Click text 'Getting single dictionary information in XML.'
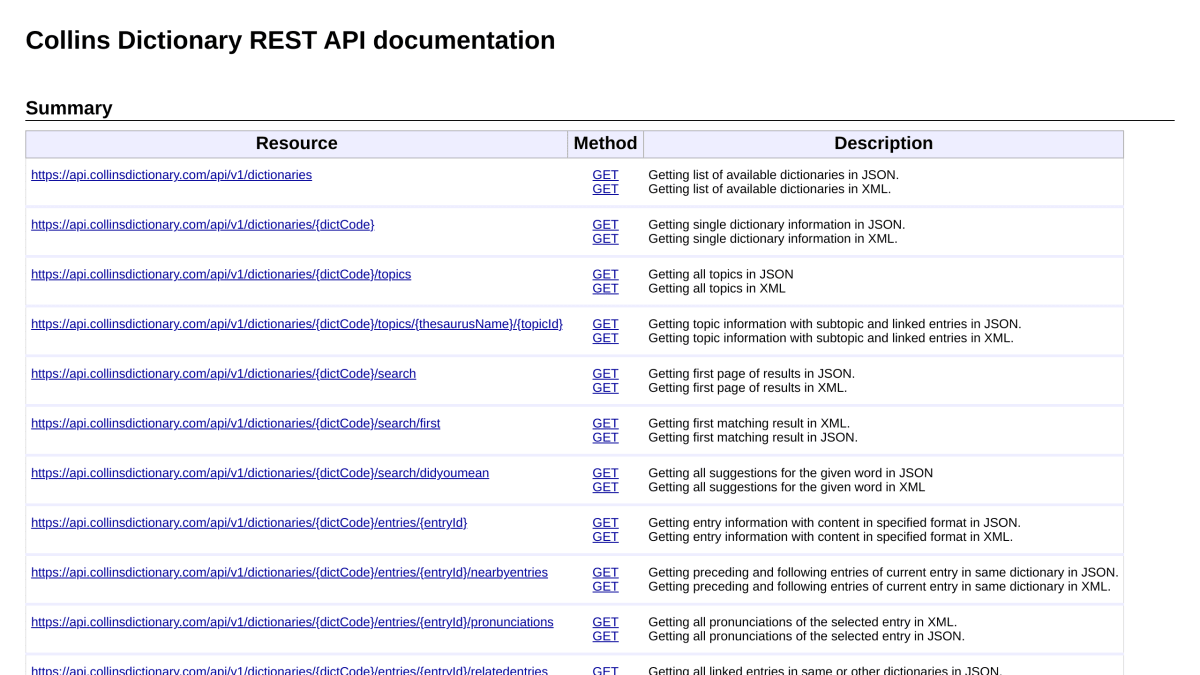This screenshot has height=675, width=1200. (773, 239)
